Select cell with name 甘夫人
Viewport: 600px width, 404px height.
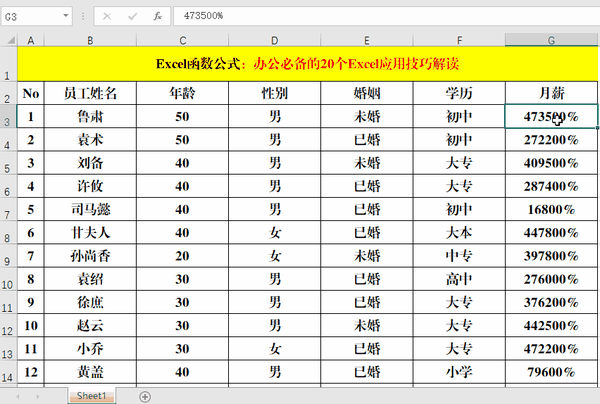click(90, 233)
